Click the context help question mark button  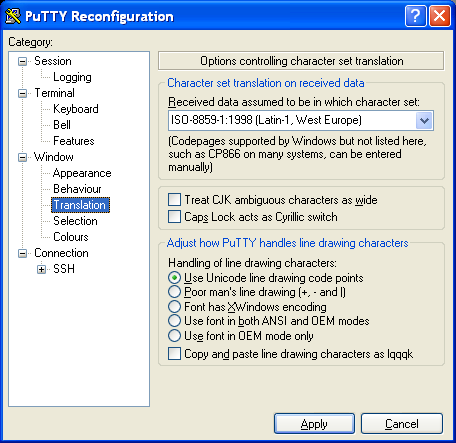pyautogui.click(x=415, y=16)
